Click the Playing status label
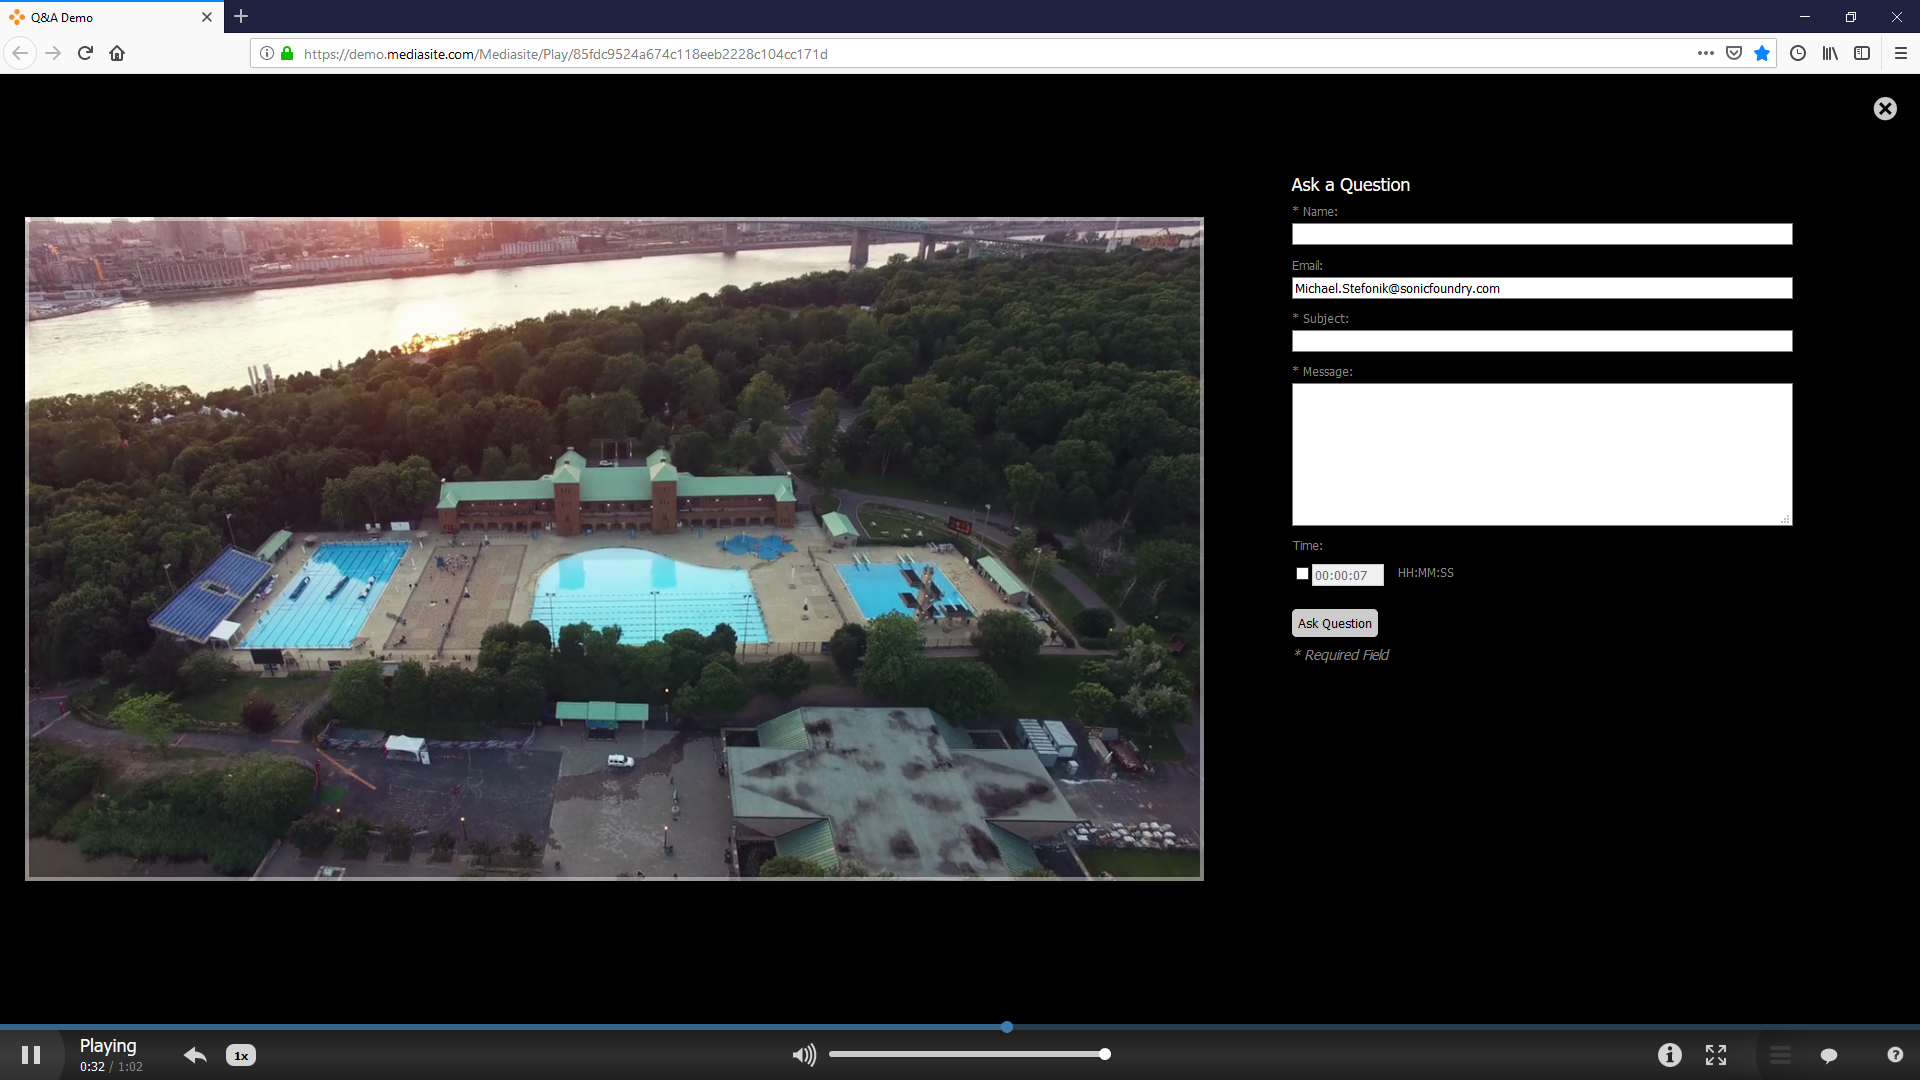 coord(108,1045)
